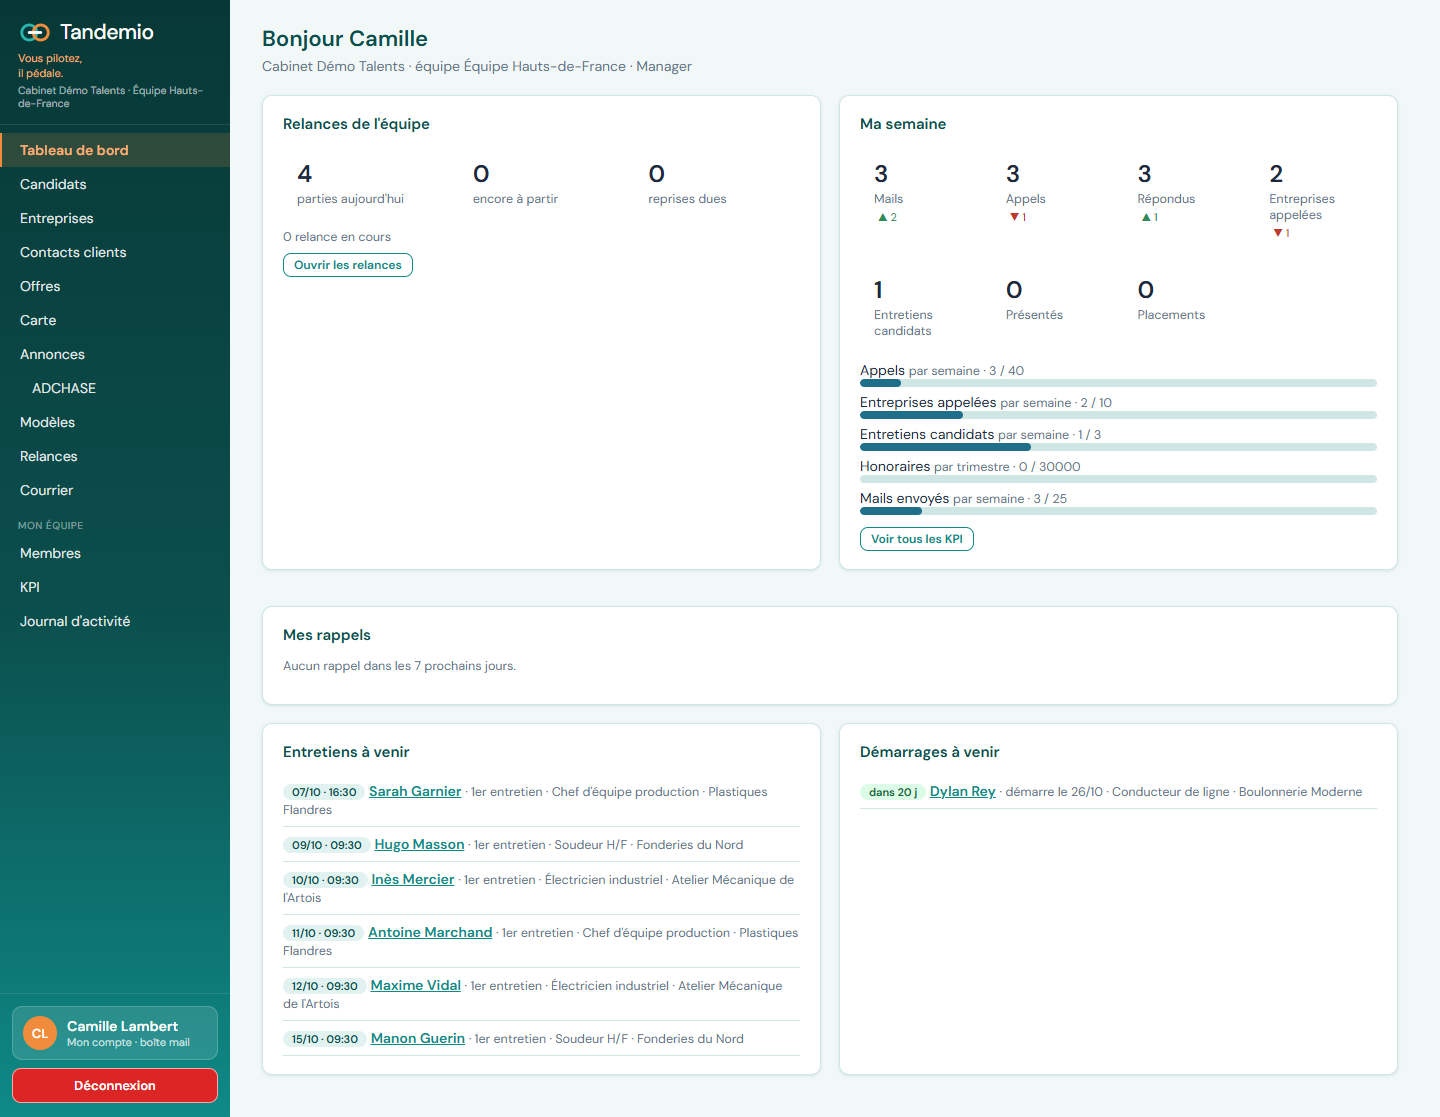Screen dimensions: 1440x1117
Task: Click the Honoraires par trimestre progress bar
Action: [x=1118, y=479]
